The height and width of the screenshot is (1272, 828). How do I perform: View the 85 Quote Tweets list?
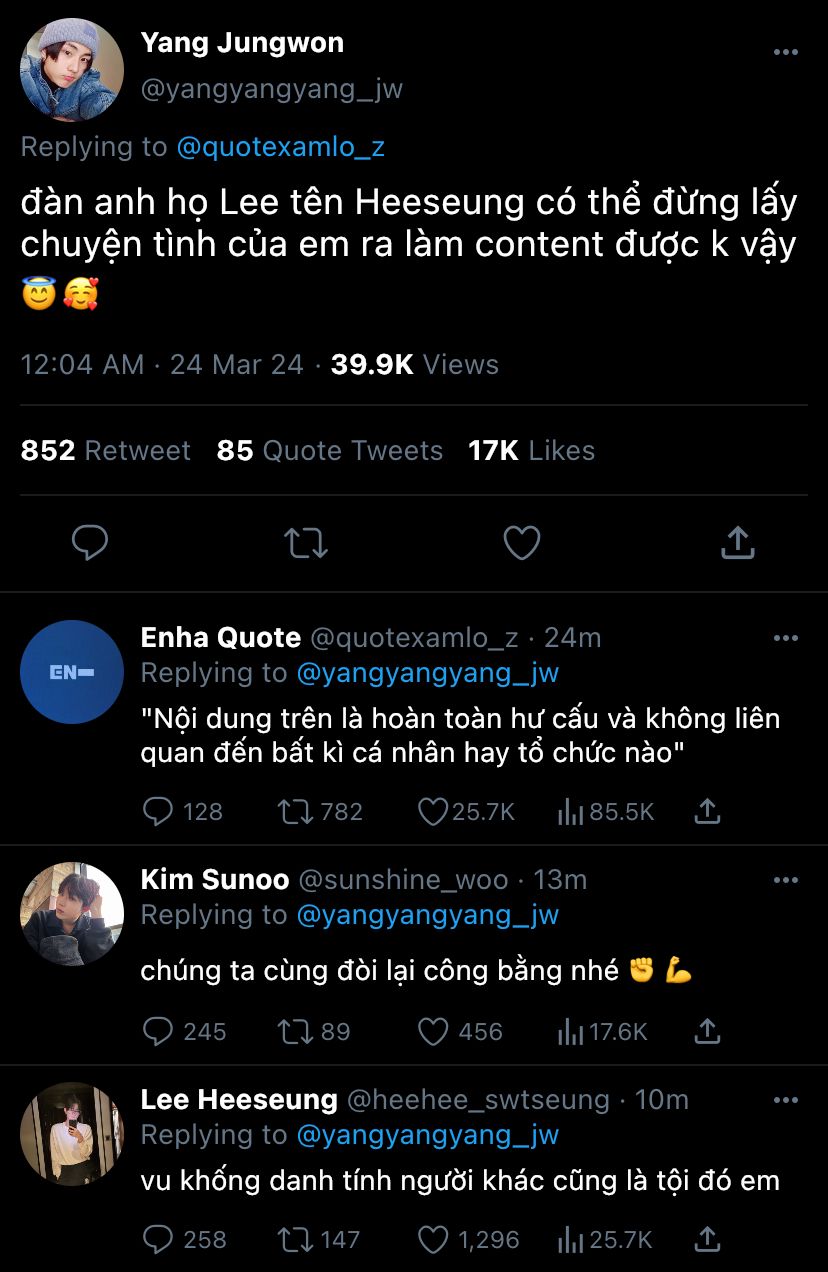329,451
